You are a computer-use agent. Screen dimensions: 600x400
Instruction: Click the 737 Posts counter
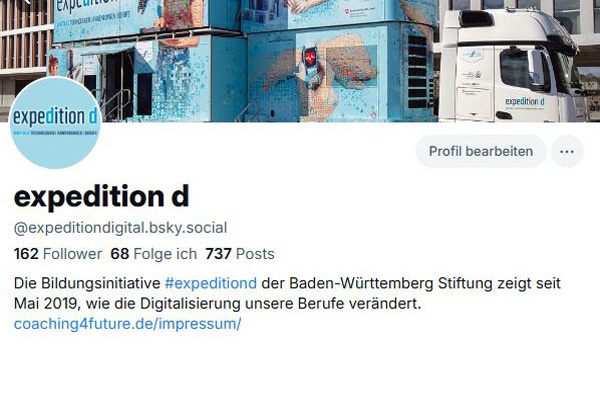[x=240, y=254]
